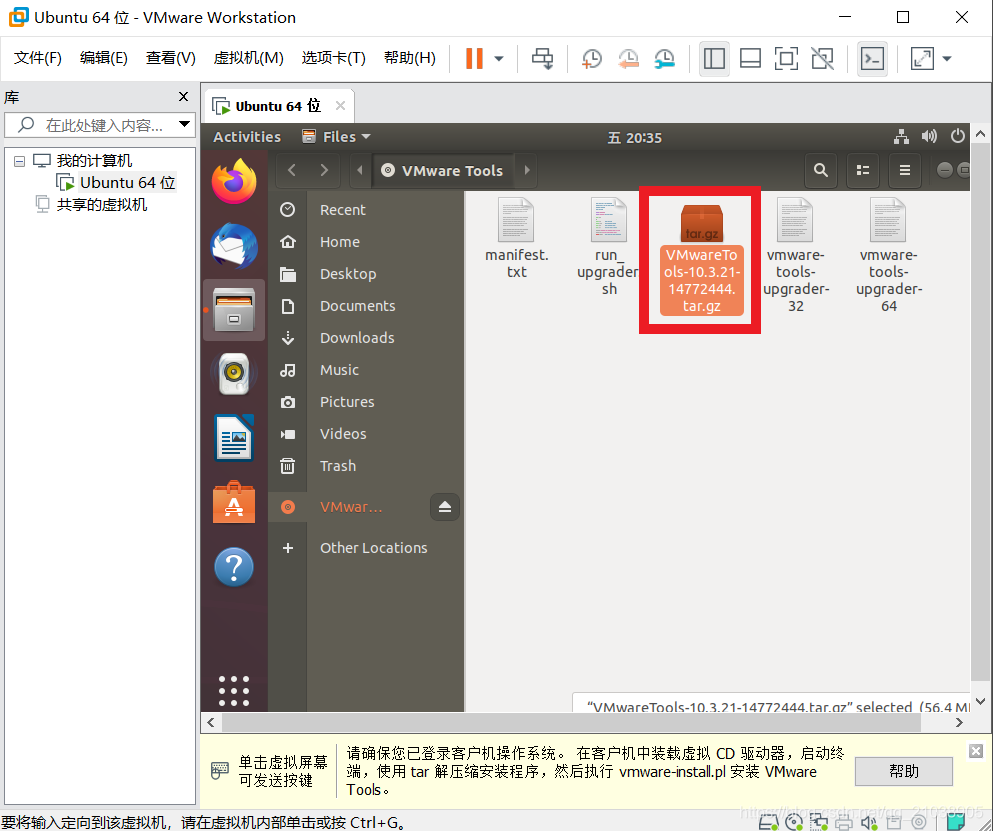
Task: Open the Help dock icon
Action: coord(234,567)
